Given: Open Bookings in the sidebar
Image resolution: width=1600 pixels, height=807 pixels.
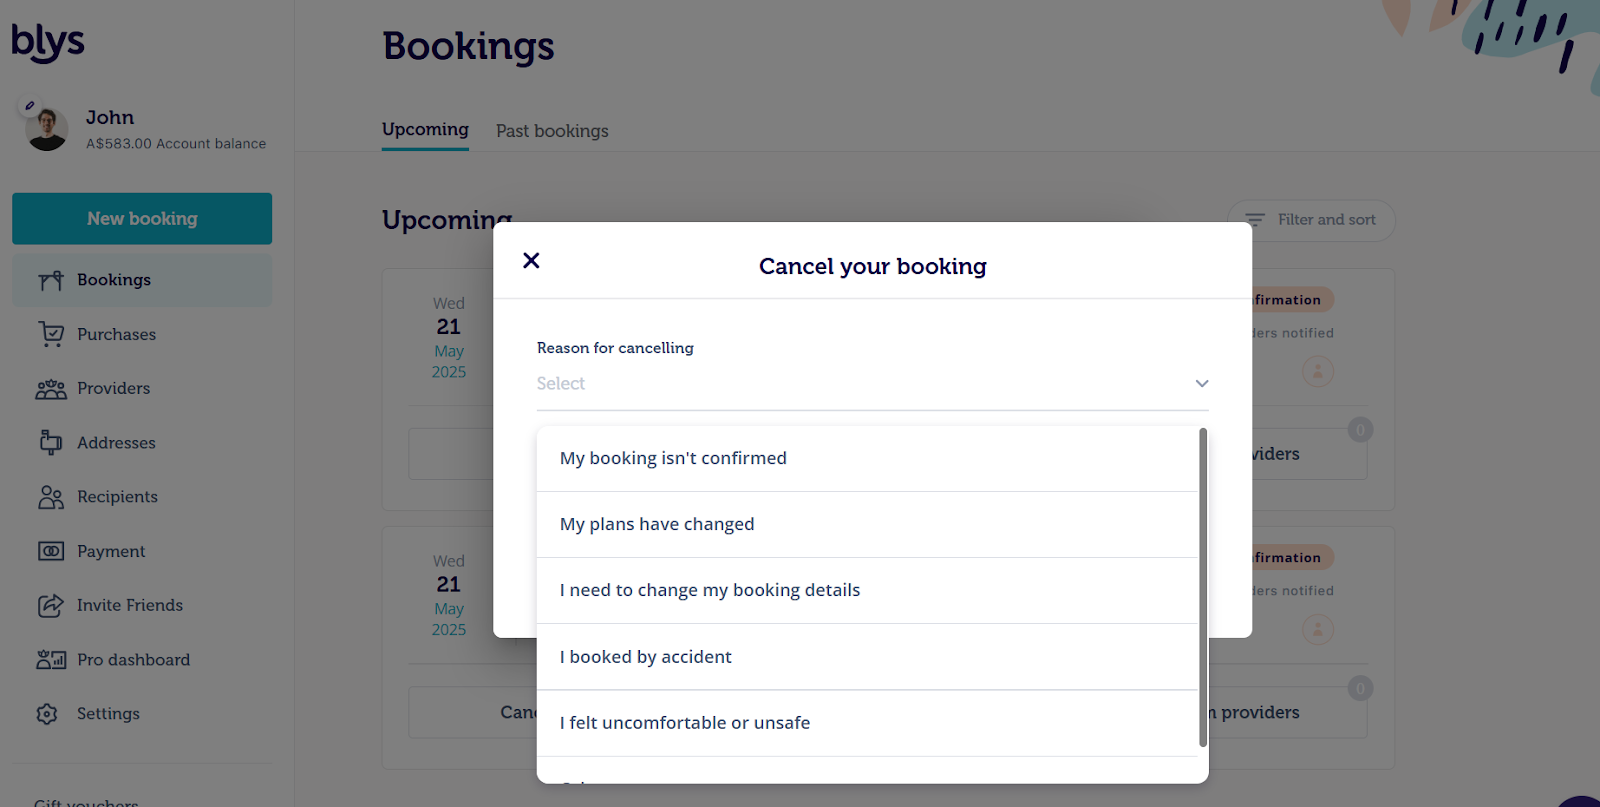Looking at the screenshot, I should [x=142, y=280].
